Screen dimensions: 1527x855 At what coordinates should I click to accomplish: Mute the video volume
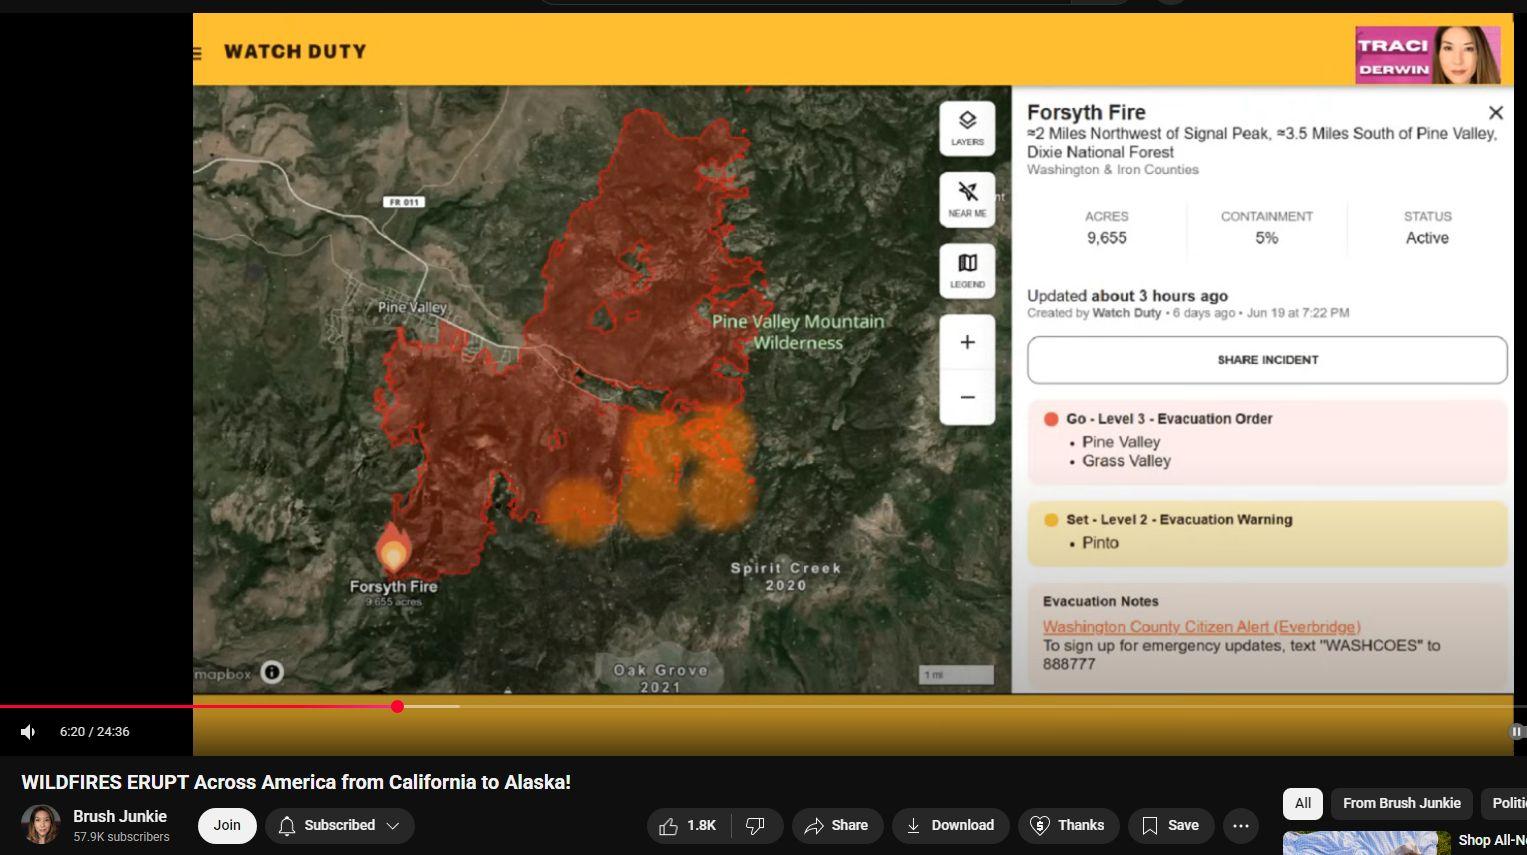click(28, 732)
